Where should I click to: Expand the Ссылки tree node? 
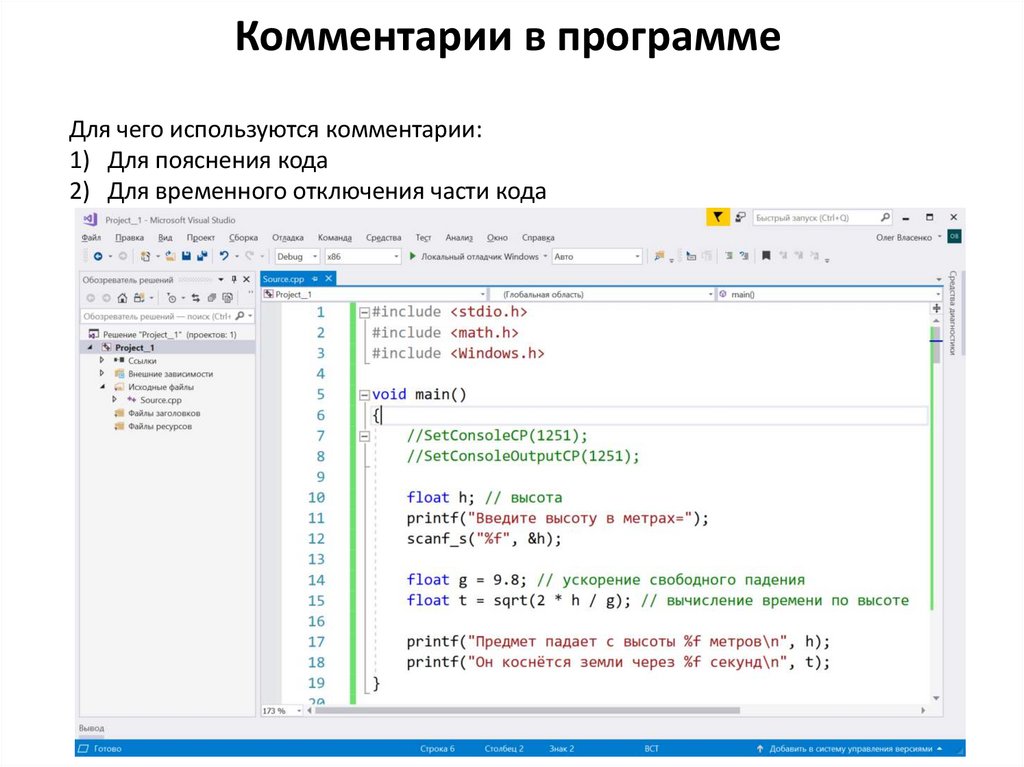click(x=102, y=360)
